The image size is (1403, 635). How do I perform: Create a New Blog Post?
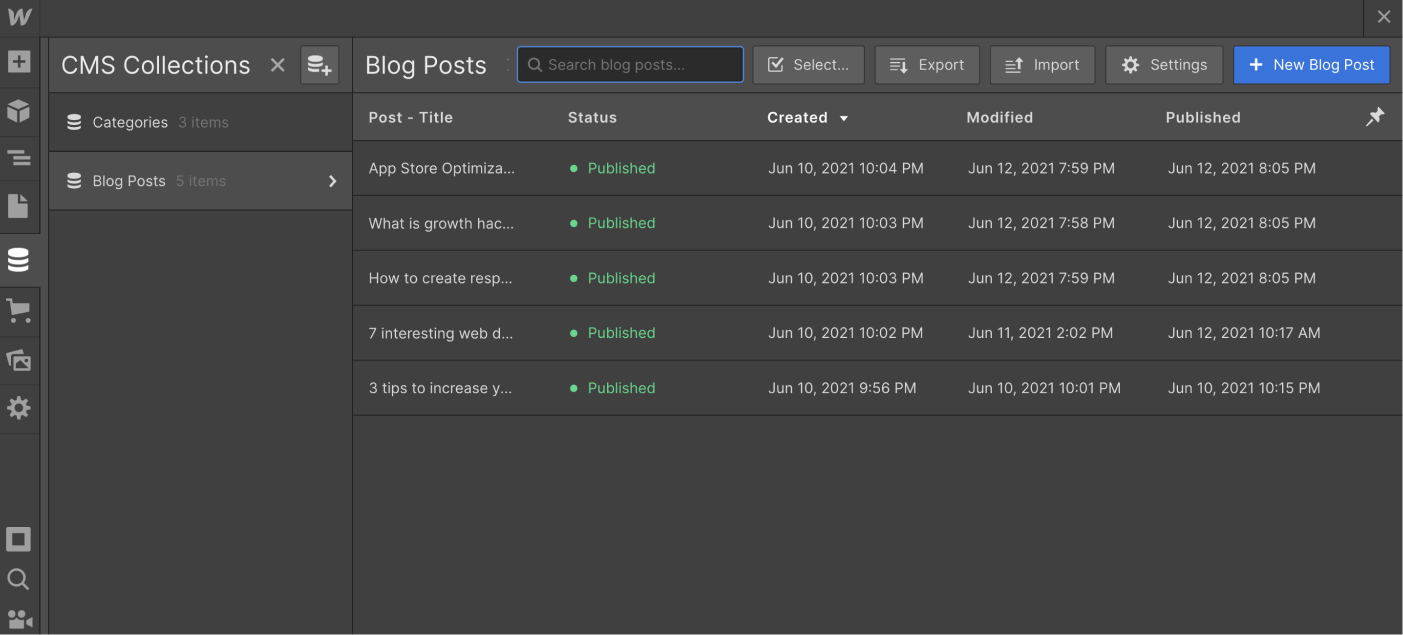click(1311, 65)
